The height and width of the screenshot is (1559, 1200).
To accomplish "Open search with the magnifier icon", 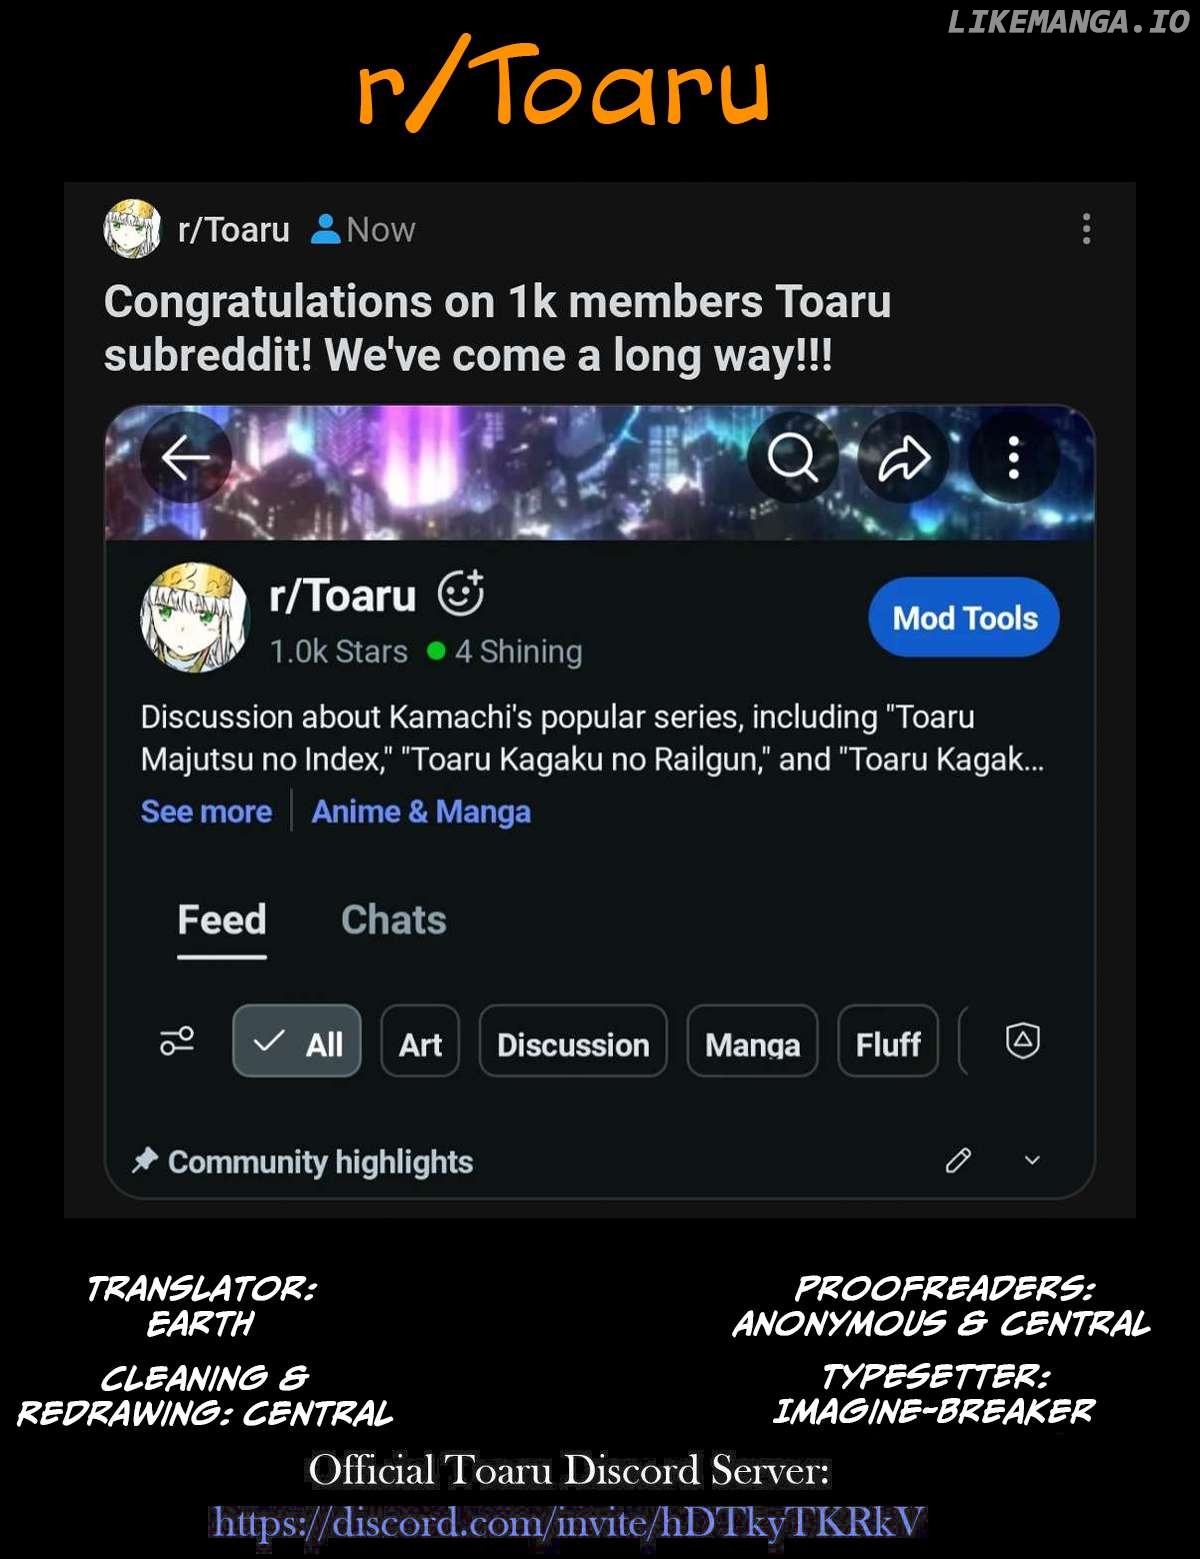I will point(792,458).
